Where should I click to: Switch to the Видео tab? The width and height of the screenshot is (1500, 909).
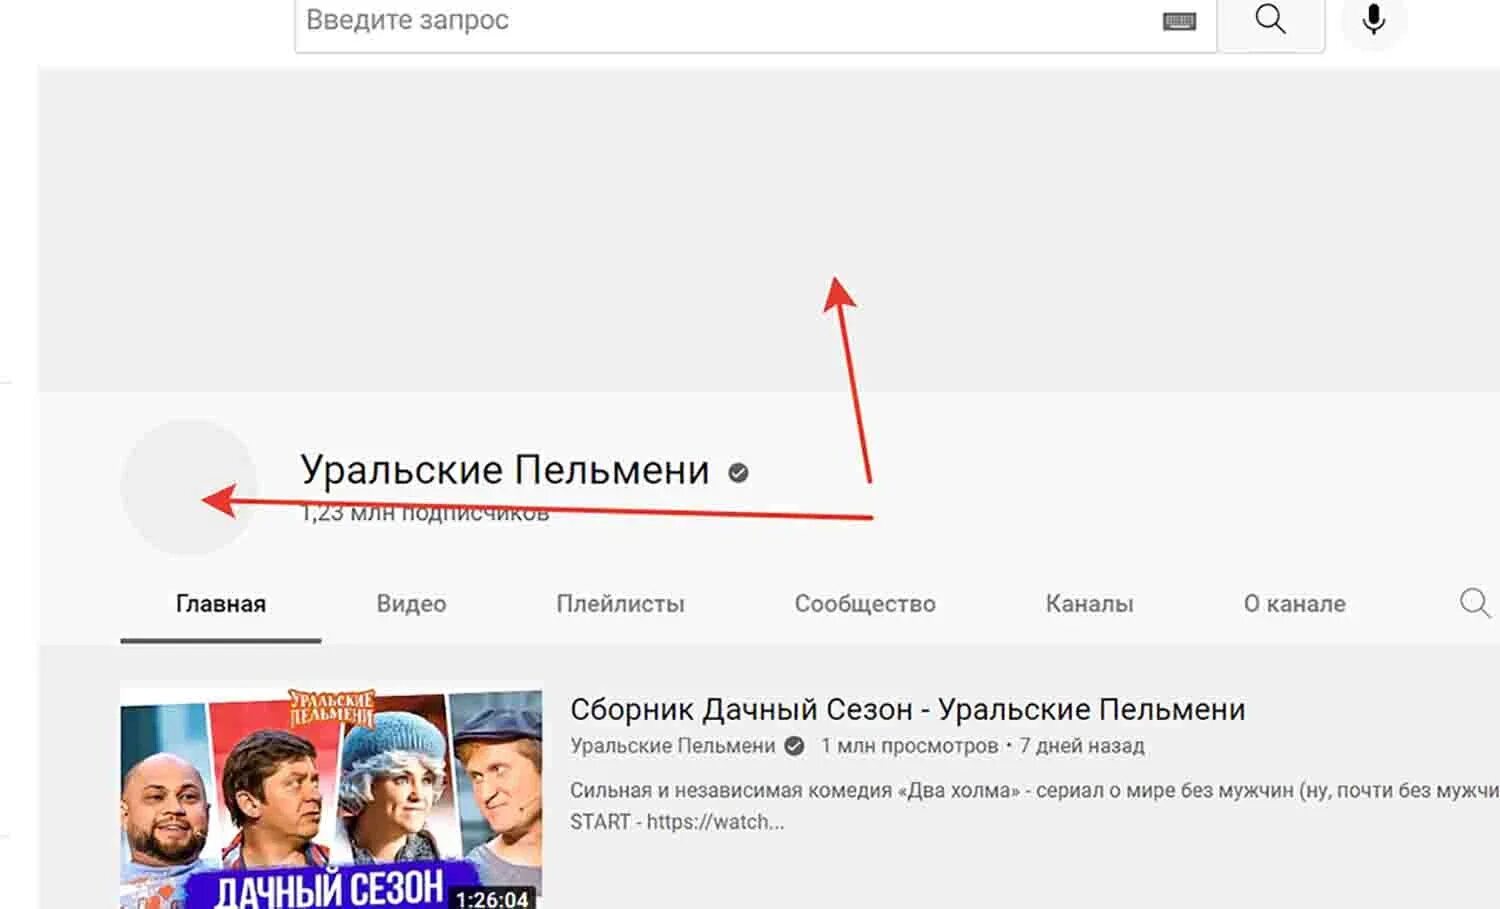[x=410, y=603]
